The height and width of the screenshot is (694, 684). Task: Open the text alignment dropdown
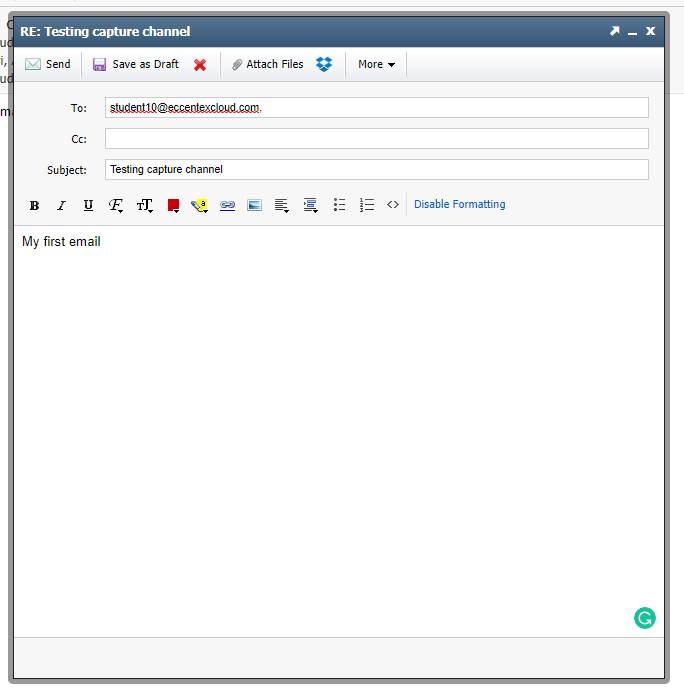tap(282, 205)
